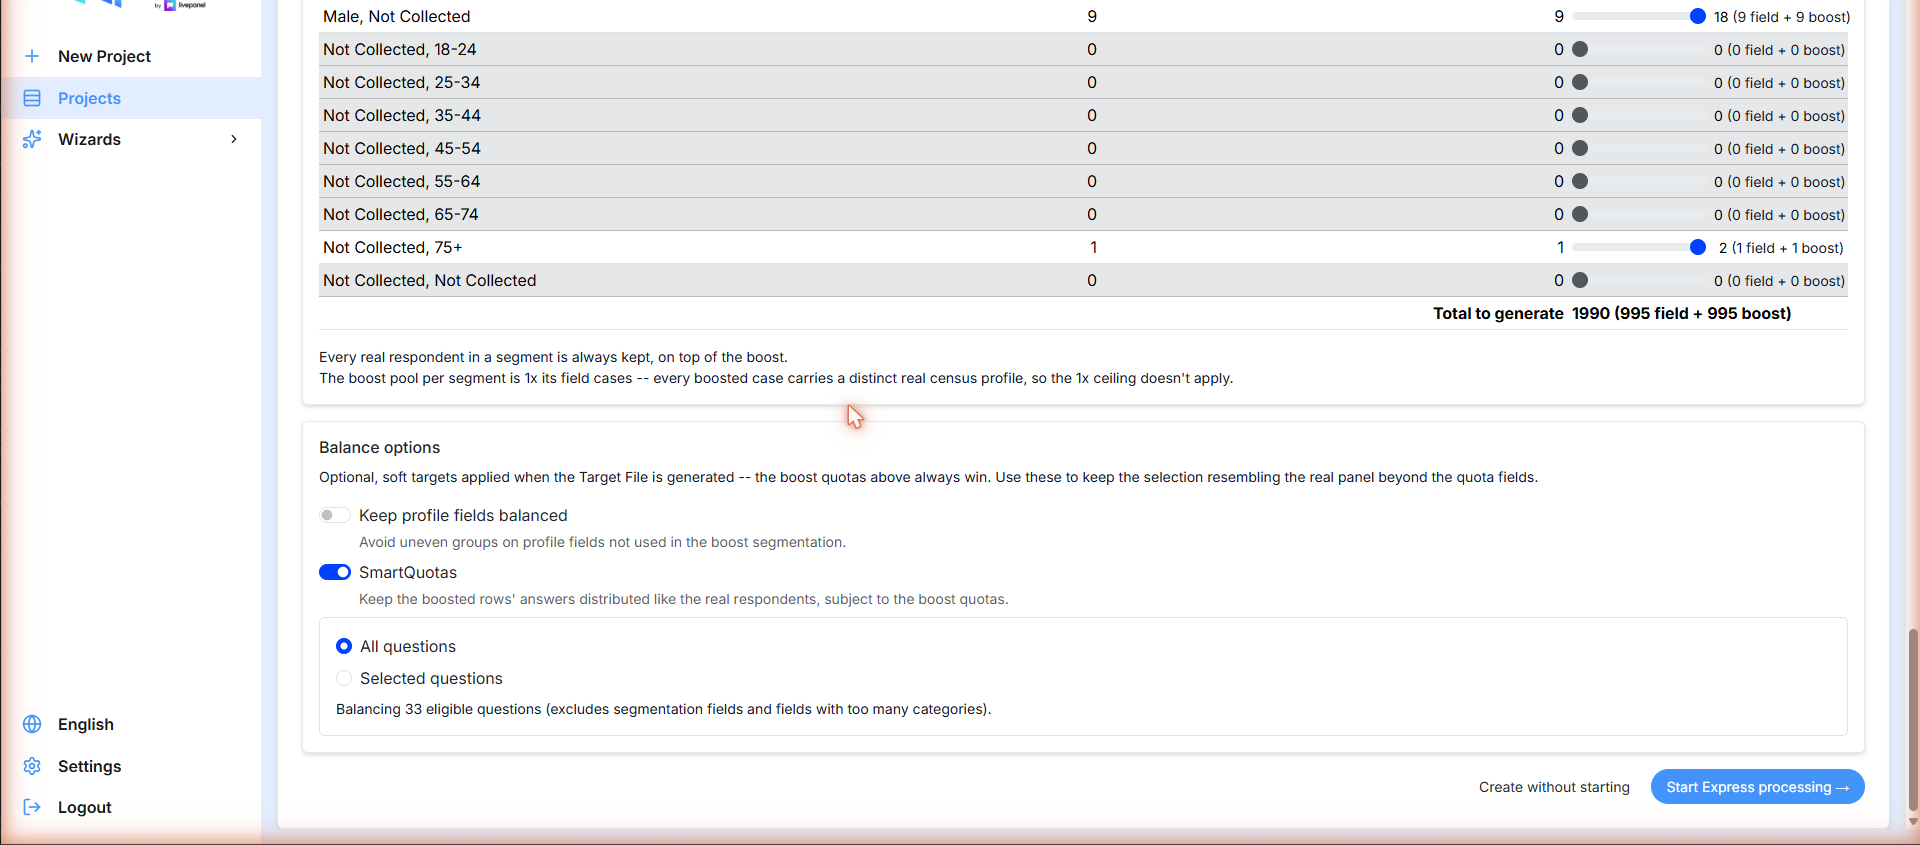Click the 'Not Collected, 45-54' row label
This screenshot has width=1920, height=845.
coord(402,148)
